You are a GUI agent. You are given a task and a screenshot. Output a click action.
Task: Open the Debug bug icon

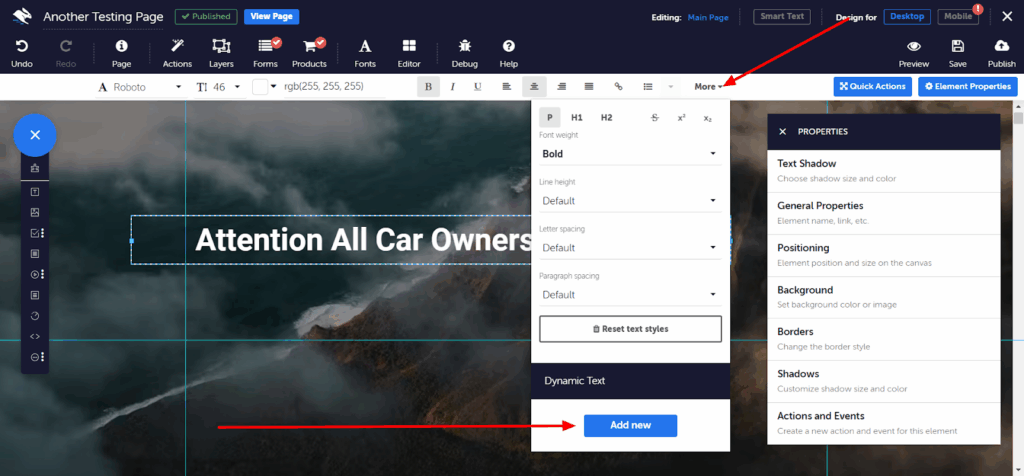[x=464, y=47]
